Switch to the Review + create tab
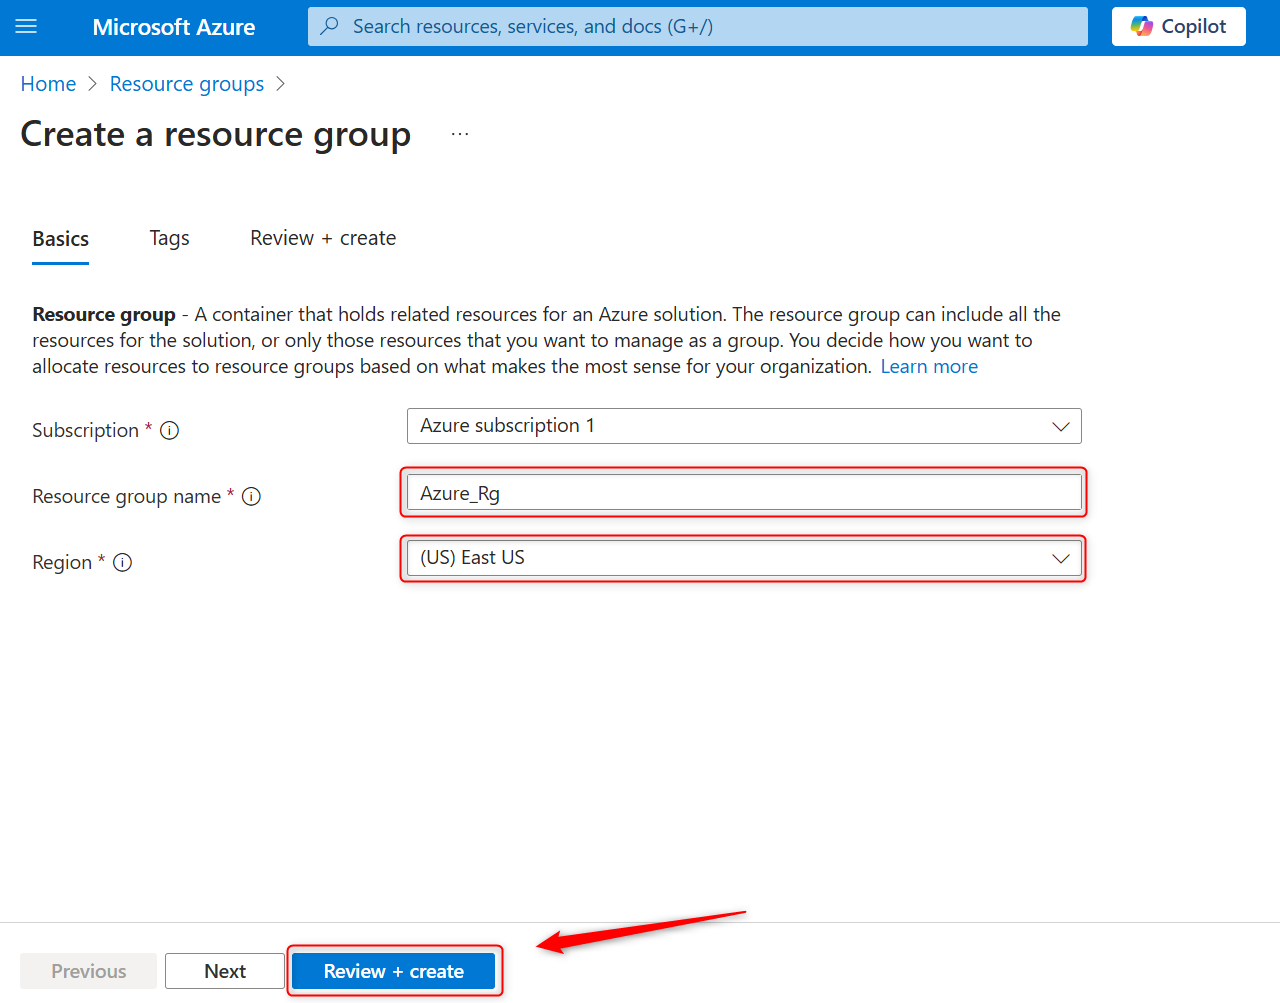The image size is (1280, 1003). pos(323,238)
